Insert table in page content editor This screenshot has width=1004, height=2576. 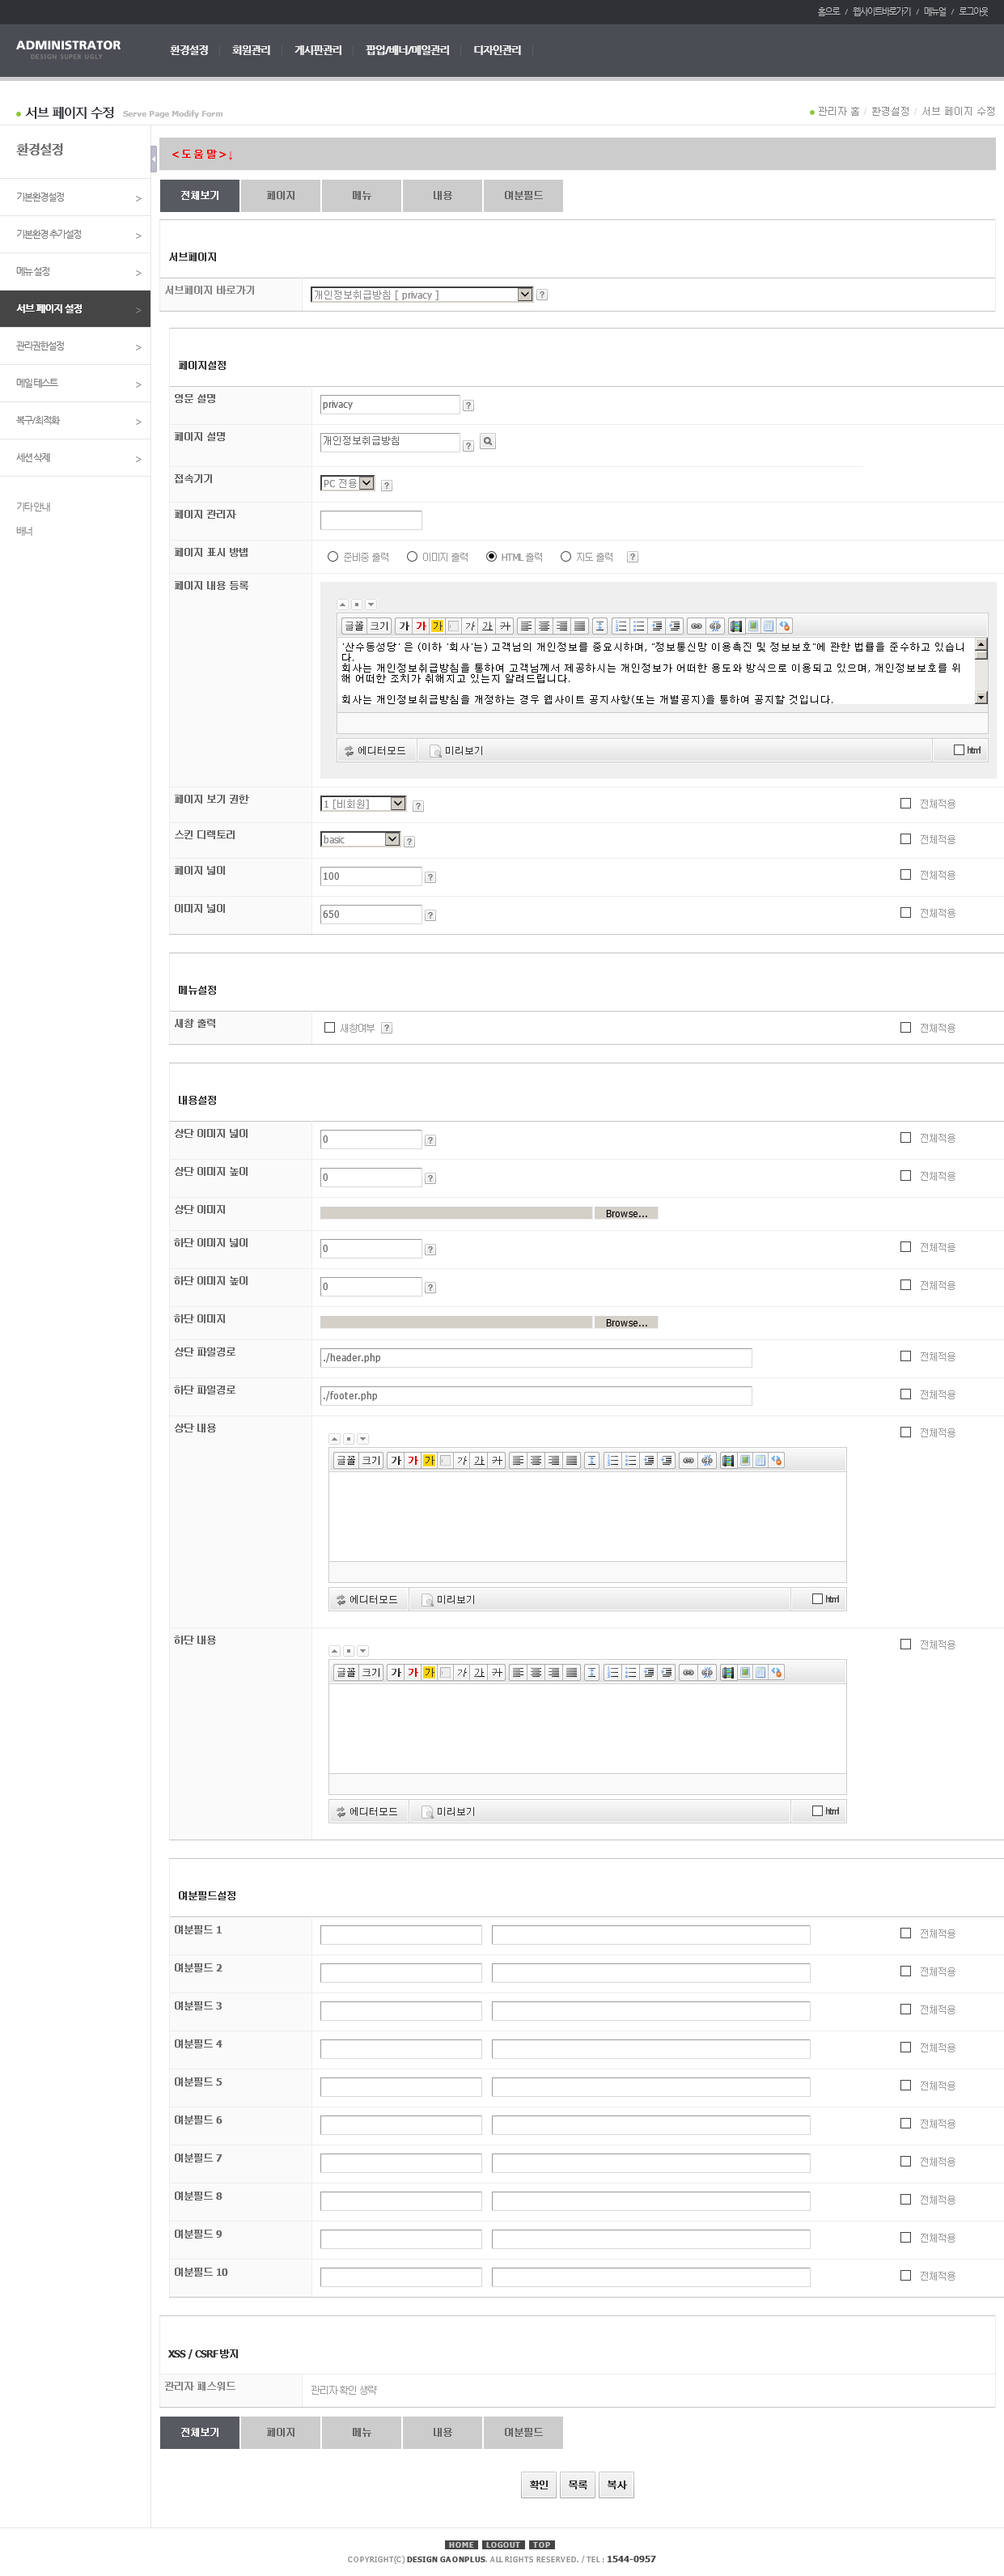point(768,626)
